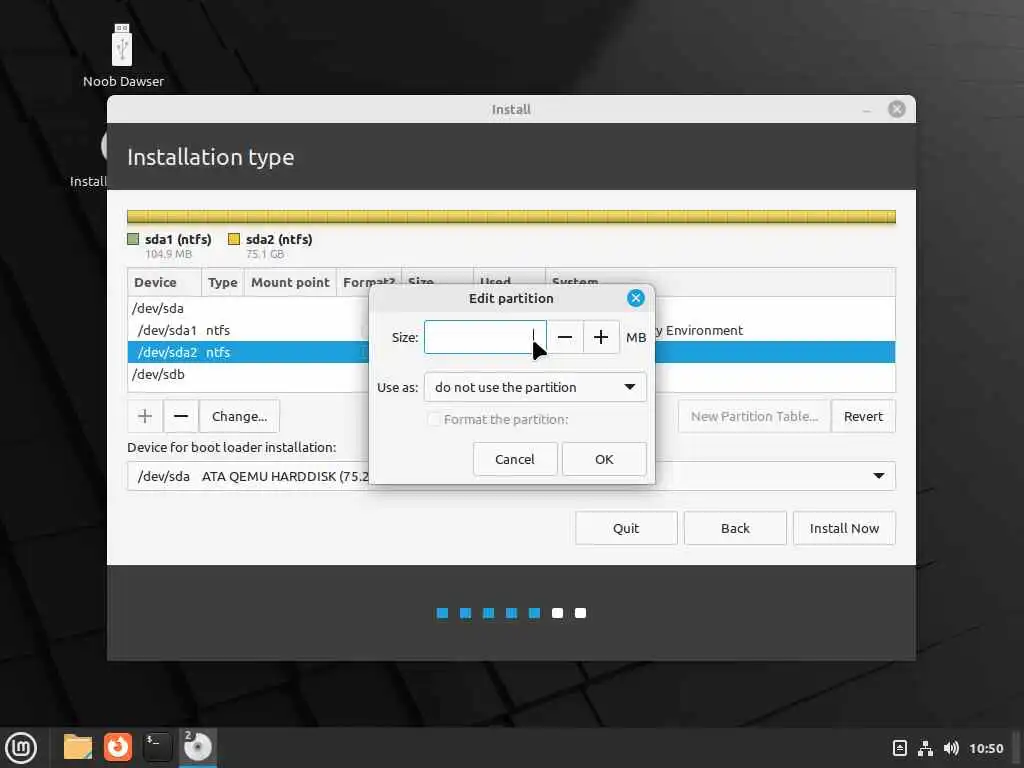Select the Install disc taskbar item
The image size is (1024, 768).
pos(197,747)
